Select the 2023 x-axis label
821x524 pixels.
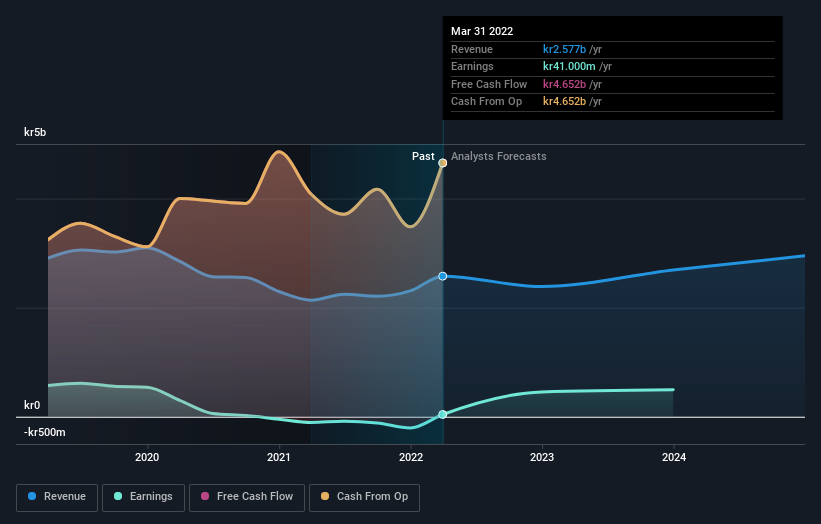pos(542,457)
